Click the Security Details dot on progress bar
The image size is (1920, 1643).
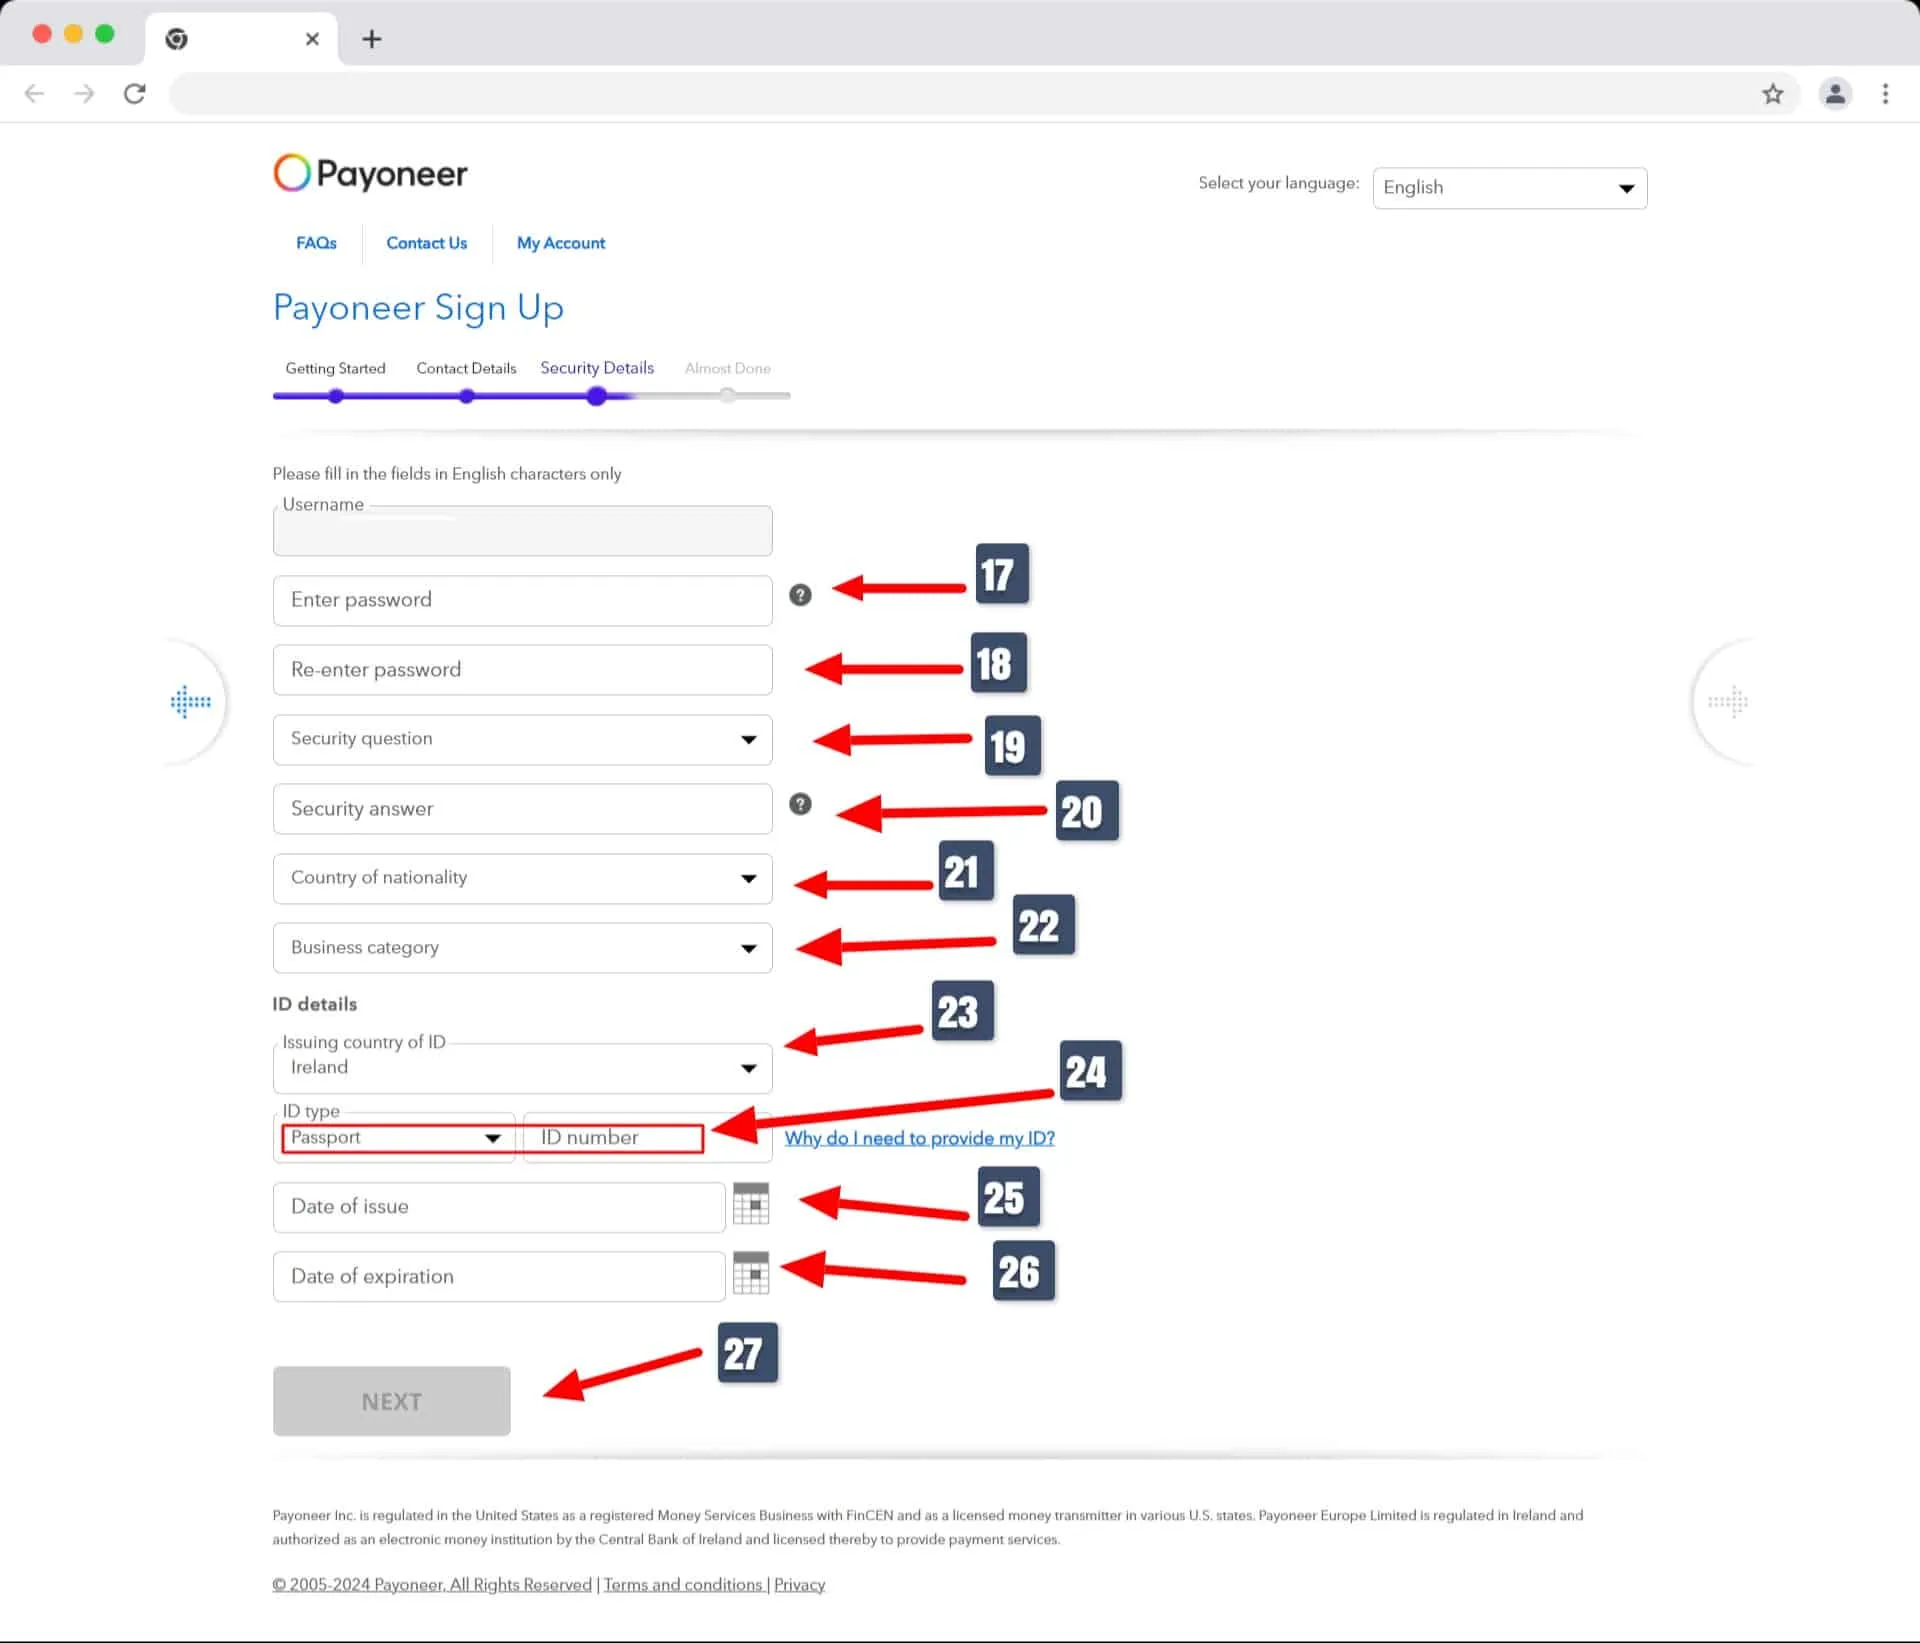coord(597,396)
